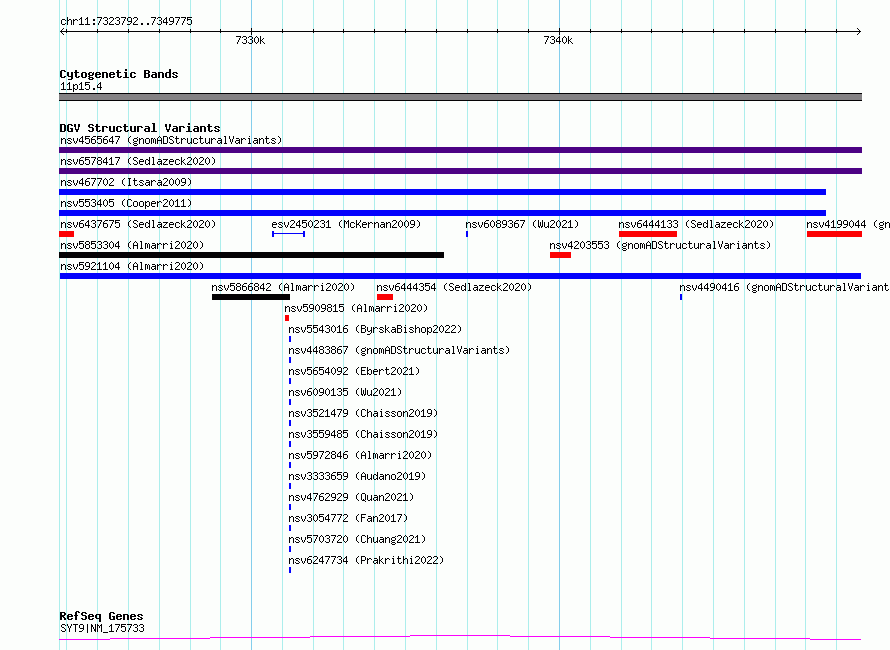Screen dimensions: 890x650
Task: Click the Cytogenetic Bands track title
Action: click(x=119, y=74)
